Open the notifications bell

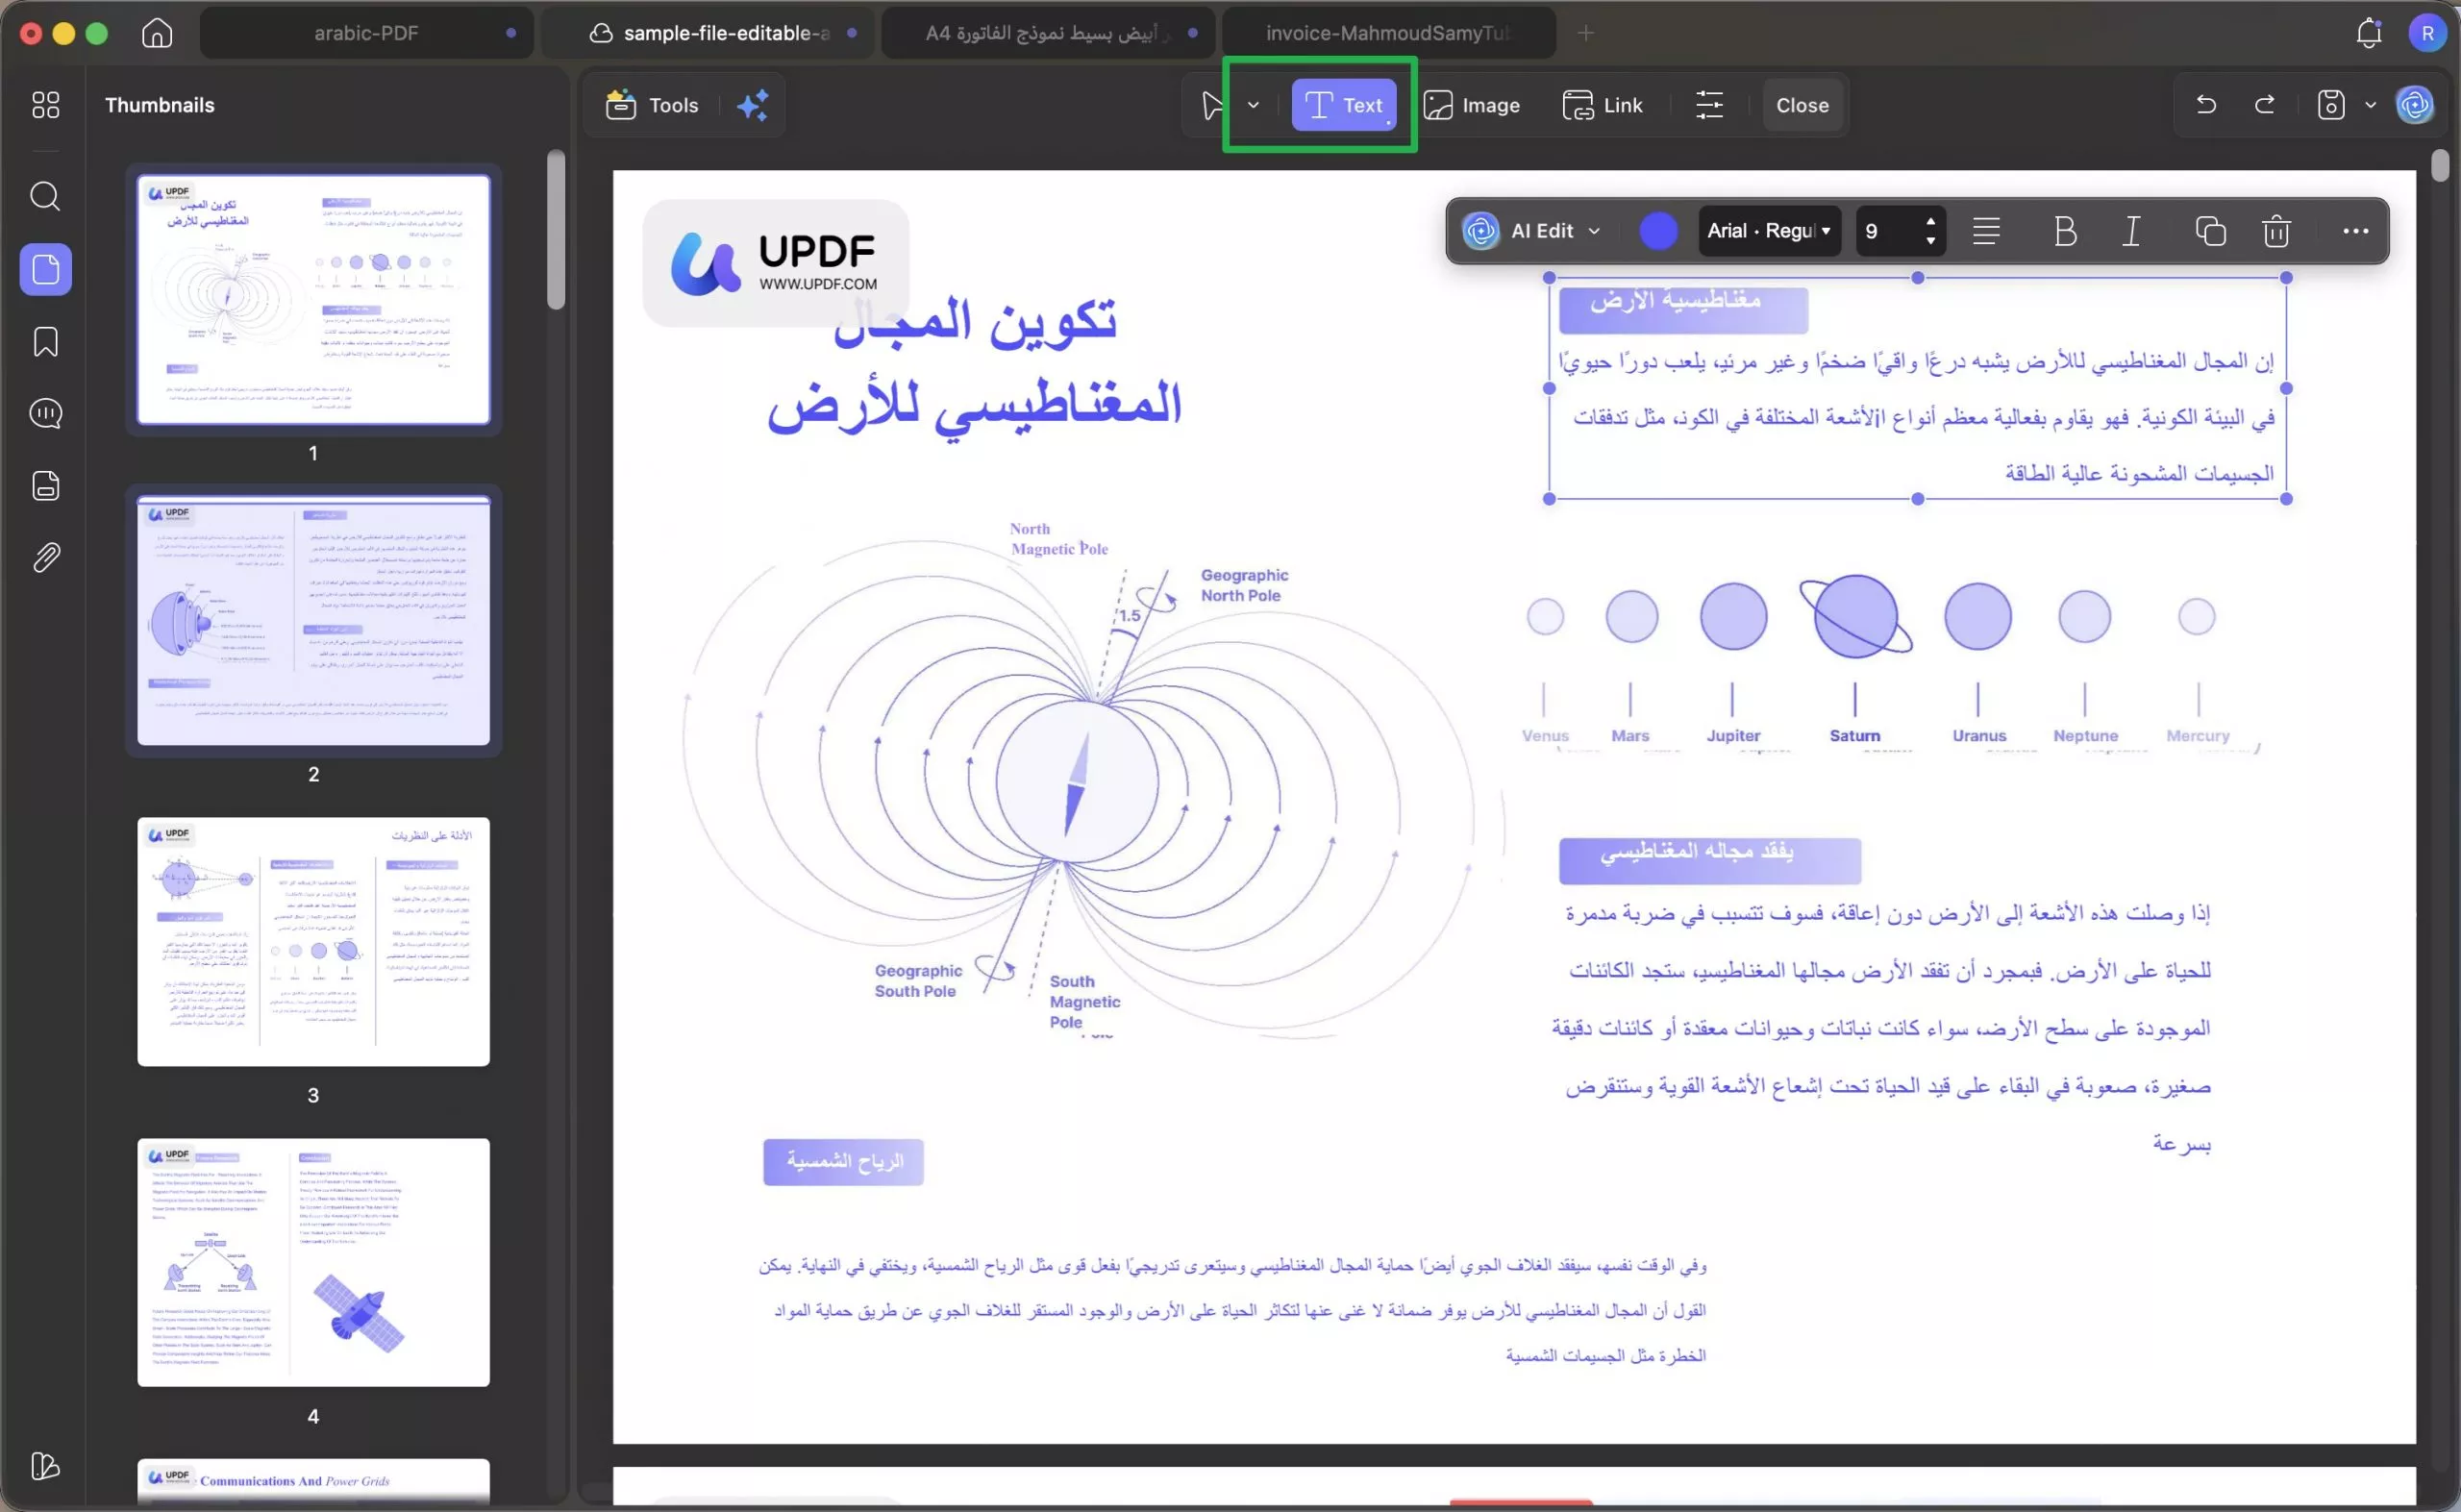click(2368, 33)
